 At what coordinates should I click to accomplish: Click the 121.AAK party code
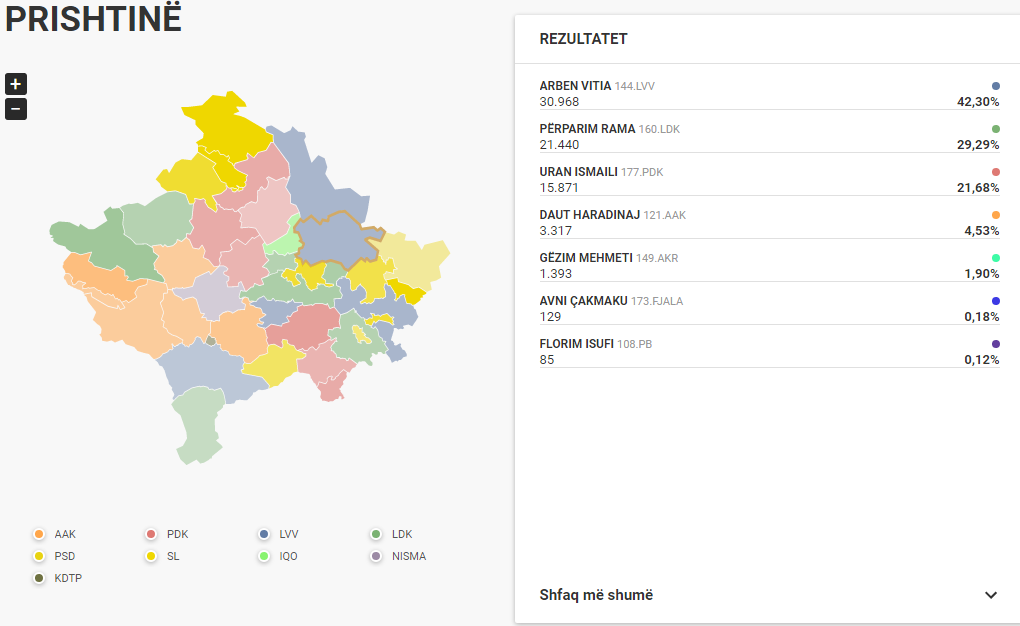point(664,215)
